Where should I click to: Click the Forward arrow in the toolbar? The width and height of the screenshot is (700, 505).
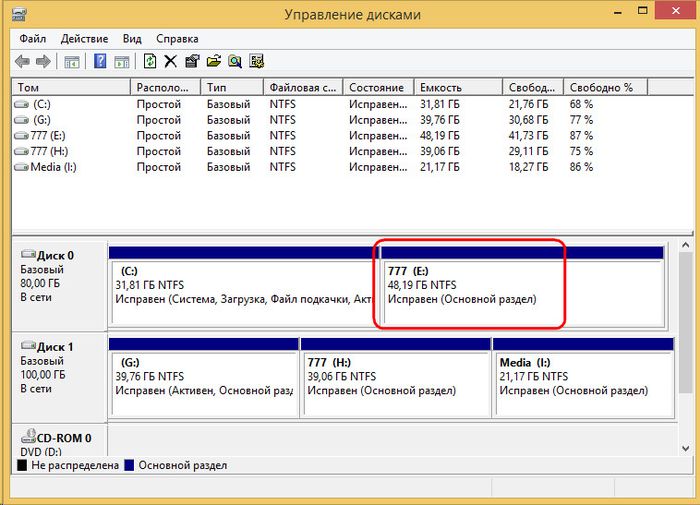(44, 61)
